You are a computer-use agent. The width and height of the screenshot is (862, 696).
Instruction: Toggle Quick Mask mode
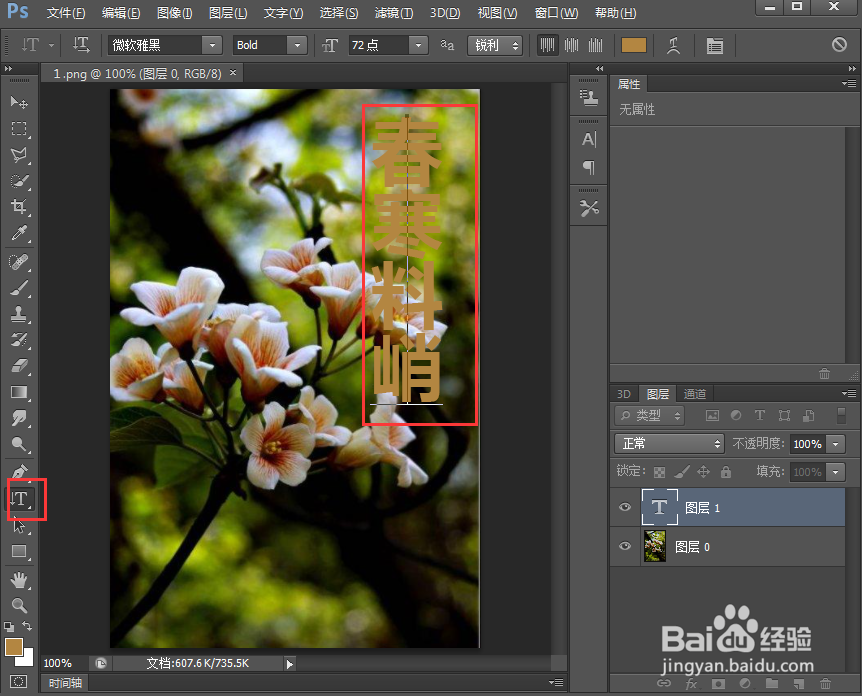pos(19,682)
